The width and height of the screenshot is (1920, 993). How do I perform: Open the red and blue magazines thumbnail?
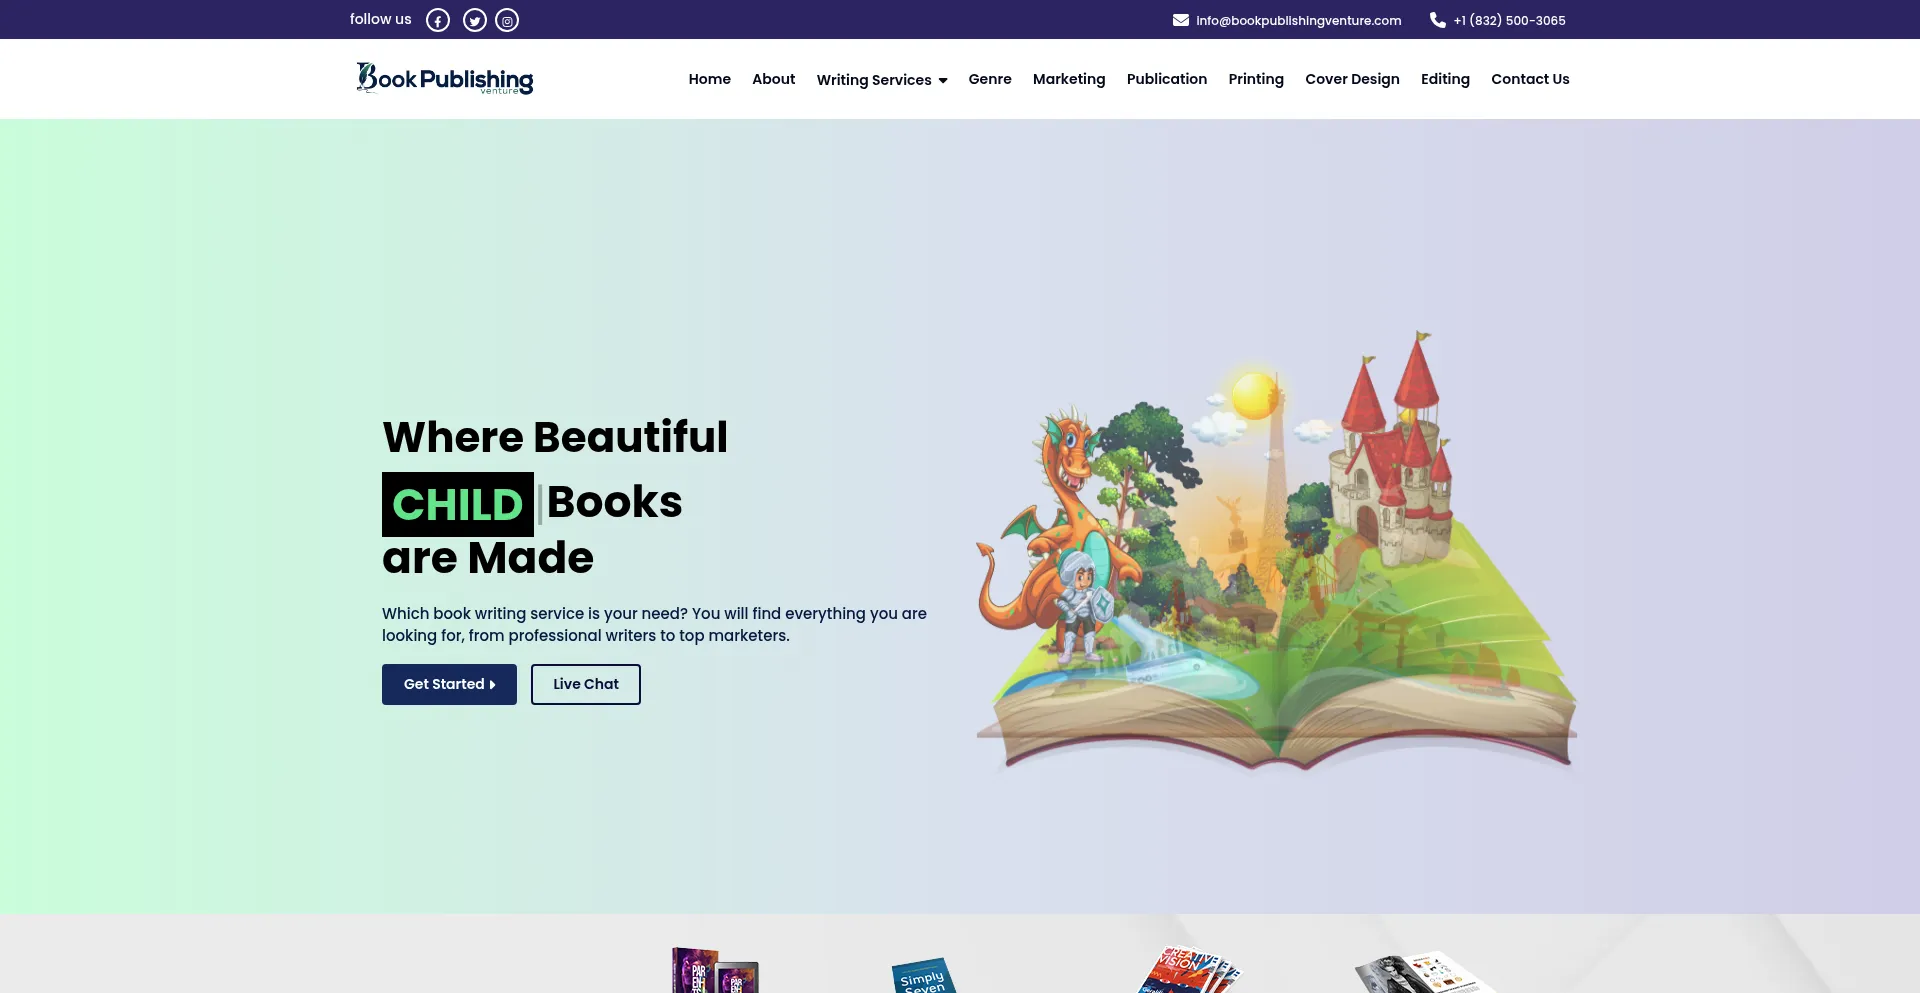point(1190,970)
